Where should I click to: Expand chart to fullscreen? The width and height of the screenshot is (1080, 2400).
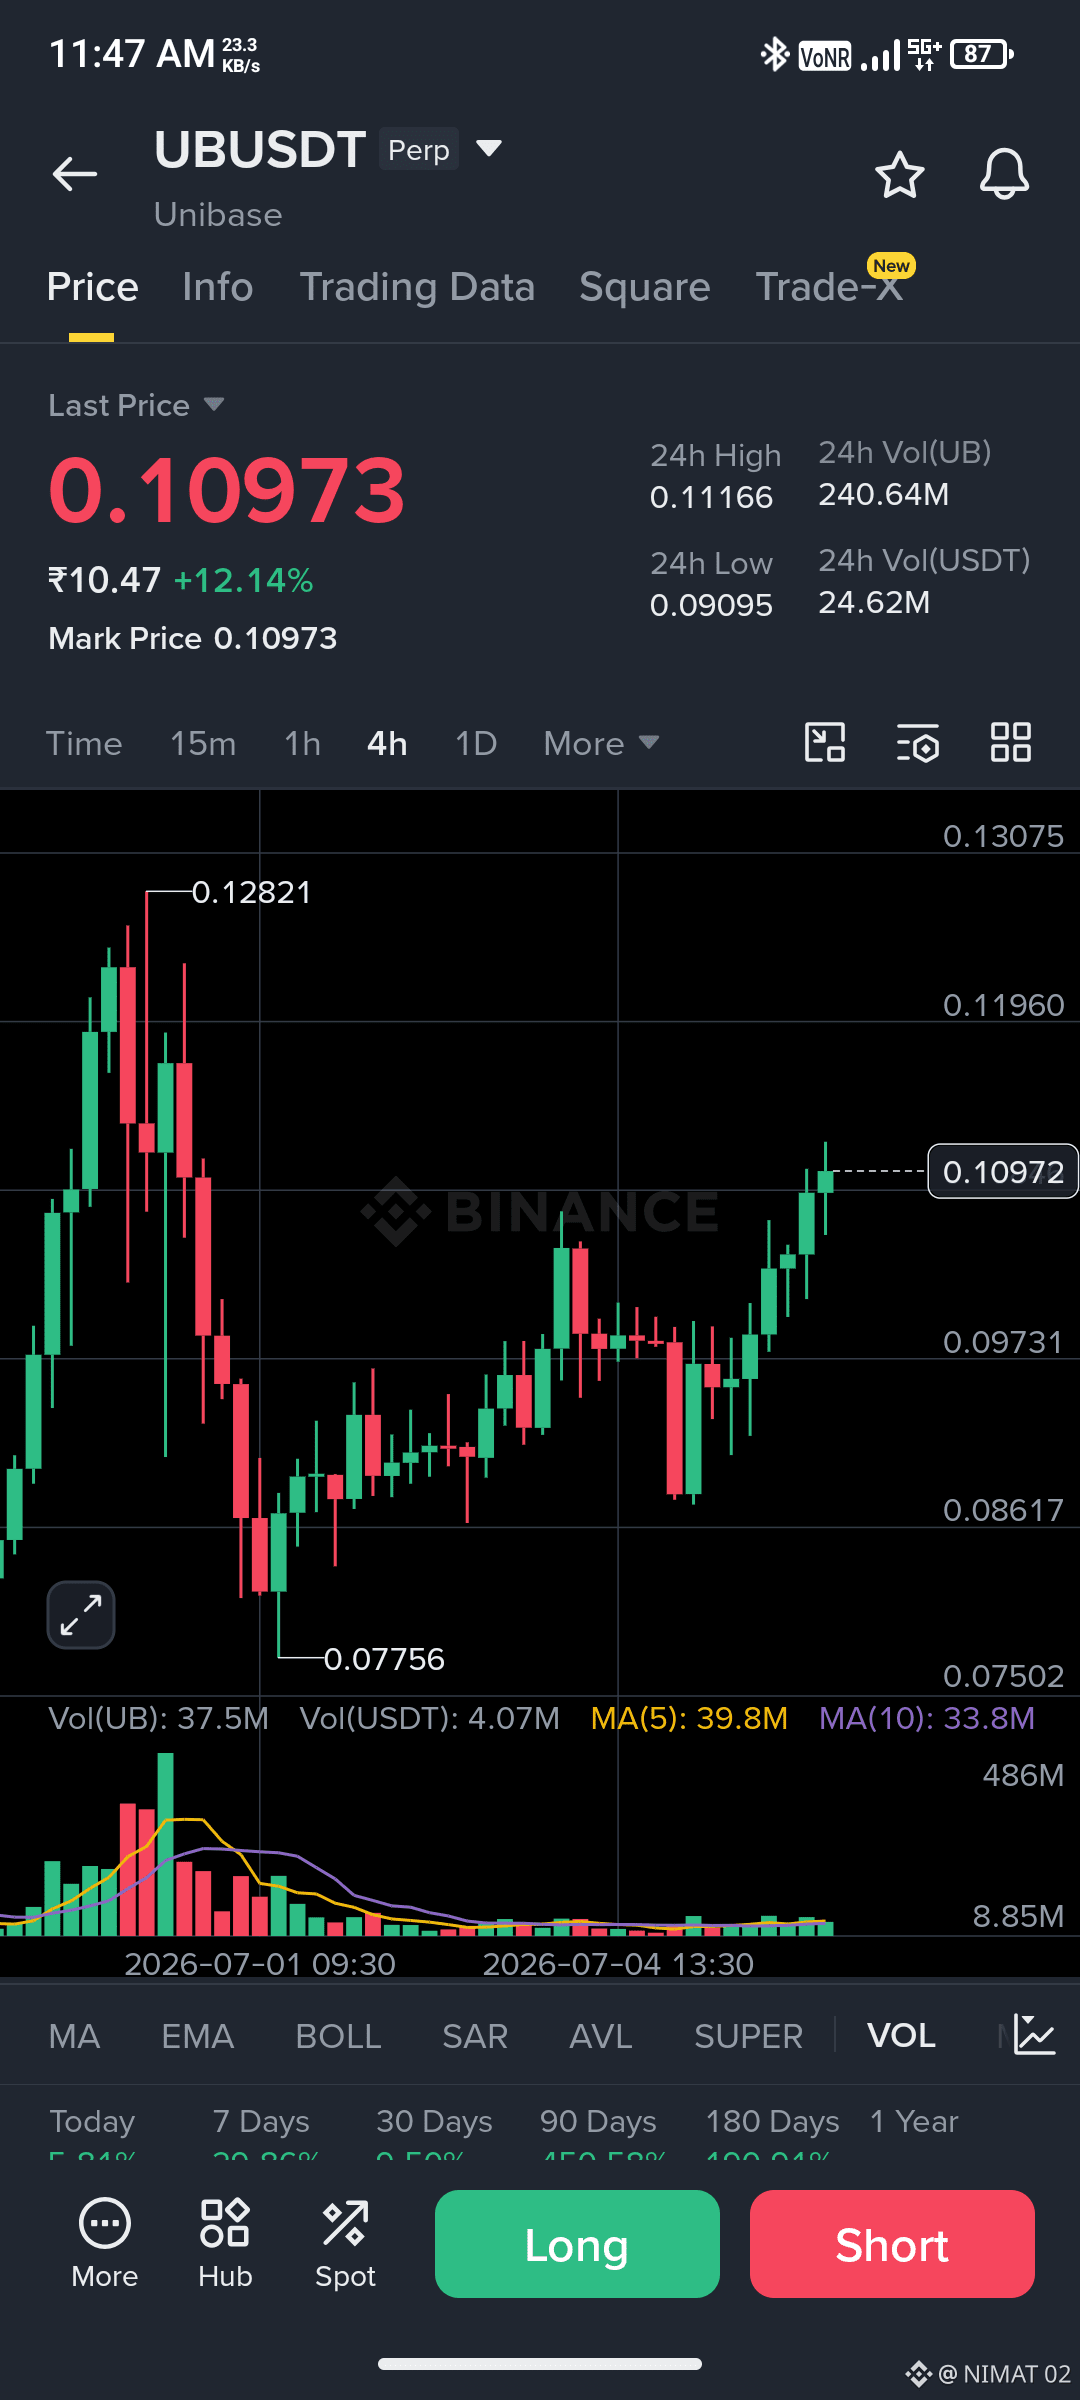(x=81, y=1615)
